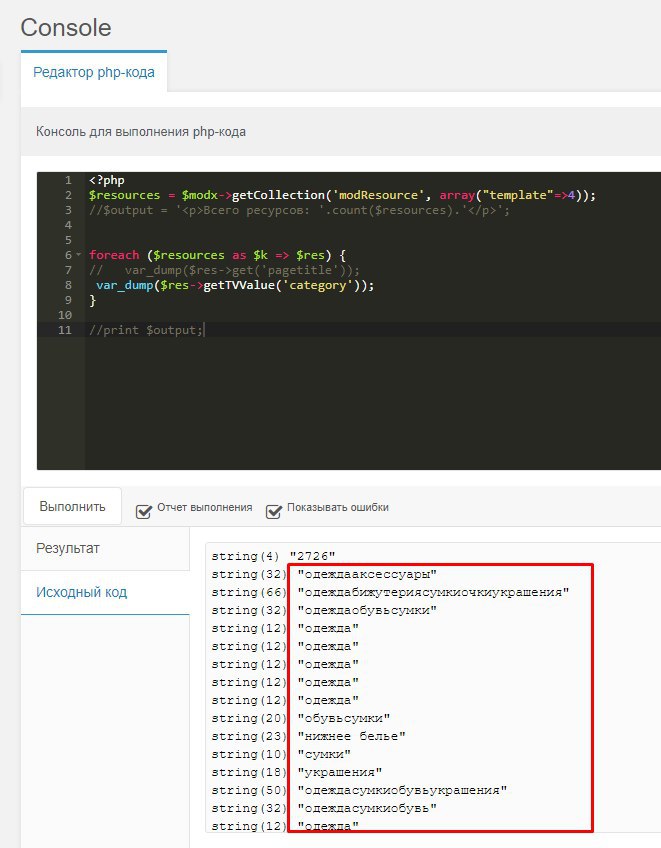Click the string(23) length label in the output

click(x=249, y=736)
